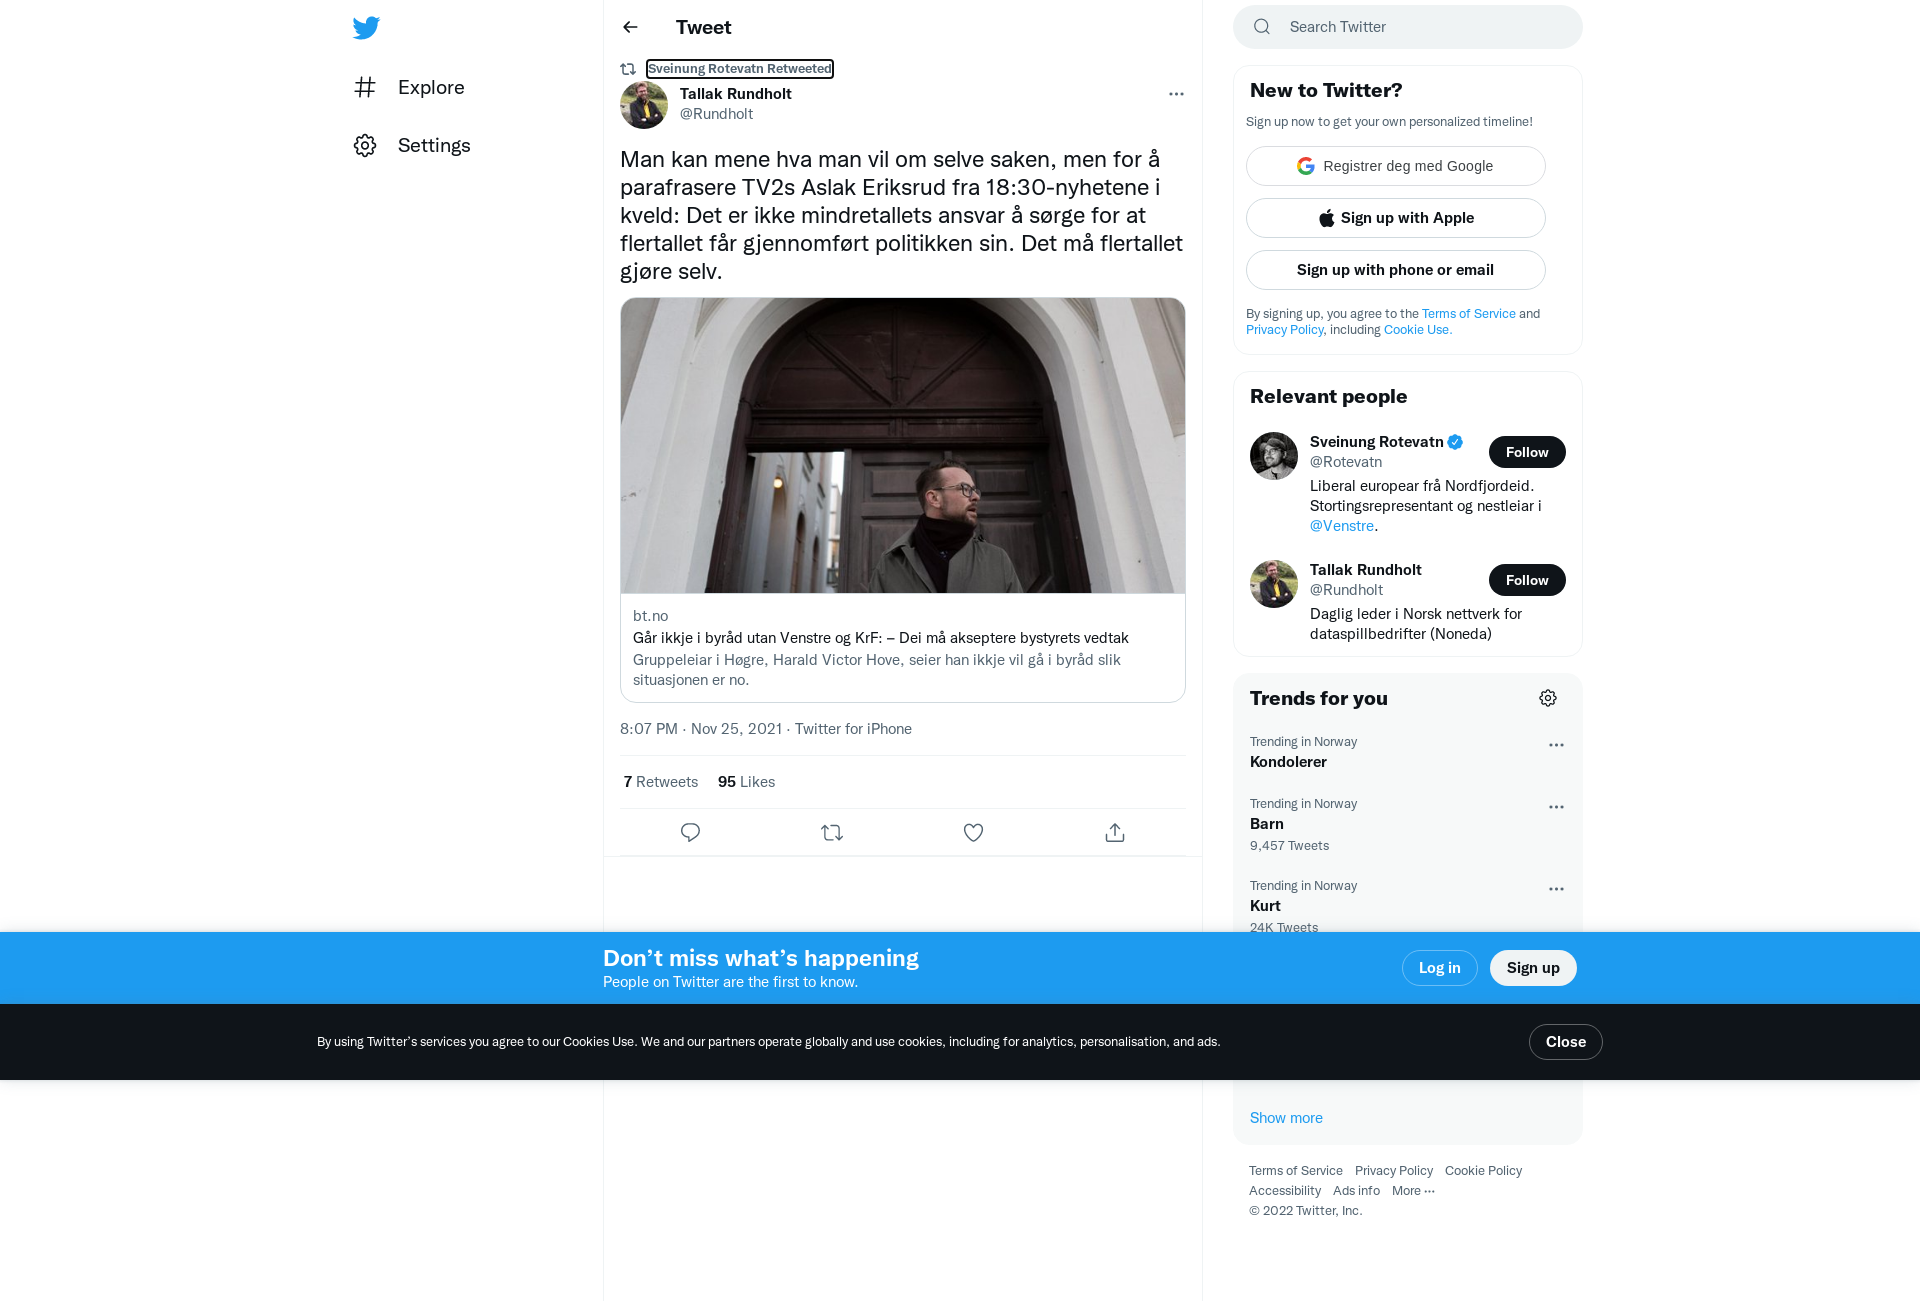1920x1301 pixels.
Task: Click Sign up with Apple button
Action: click(1395, 218)
